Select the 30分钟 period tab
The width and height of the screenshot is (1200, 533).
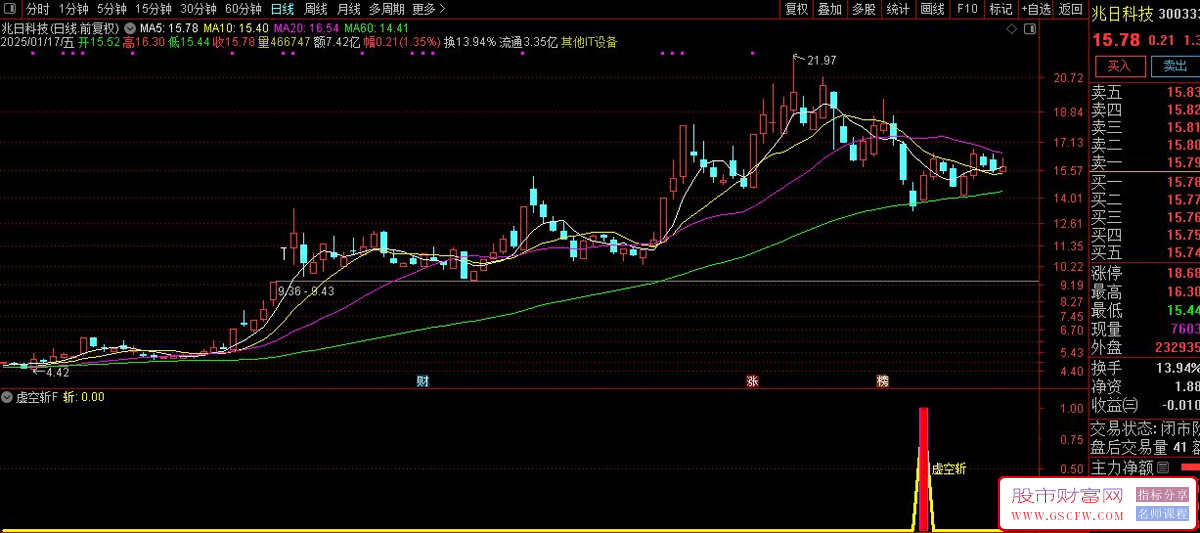point(198,9)
